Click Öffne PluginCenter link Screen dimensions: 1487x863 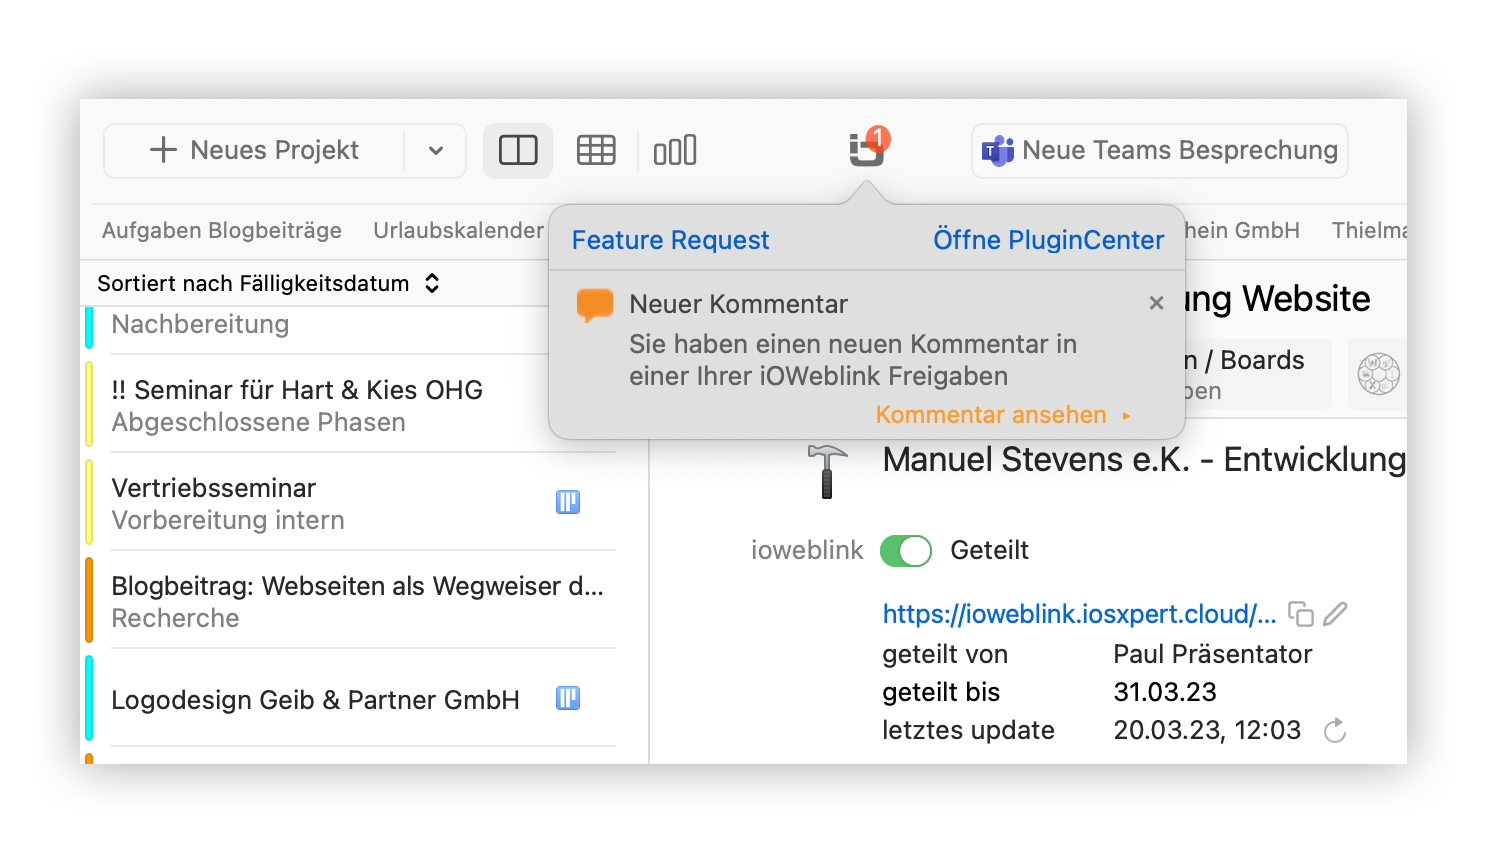tap(1048, 240)
